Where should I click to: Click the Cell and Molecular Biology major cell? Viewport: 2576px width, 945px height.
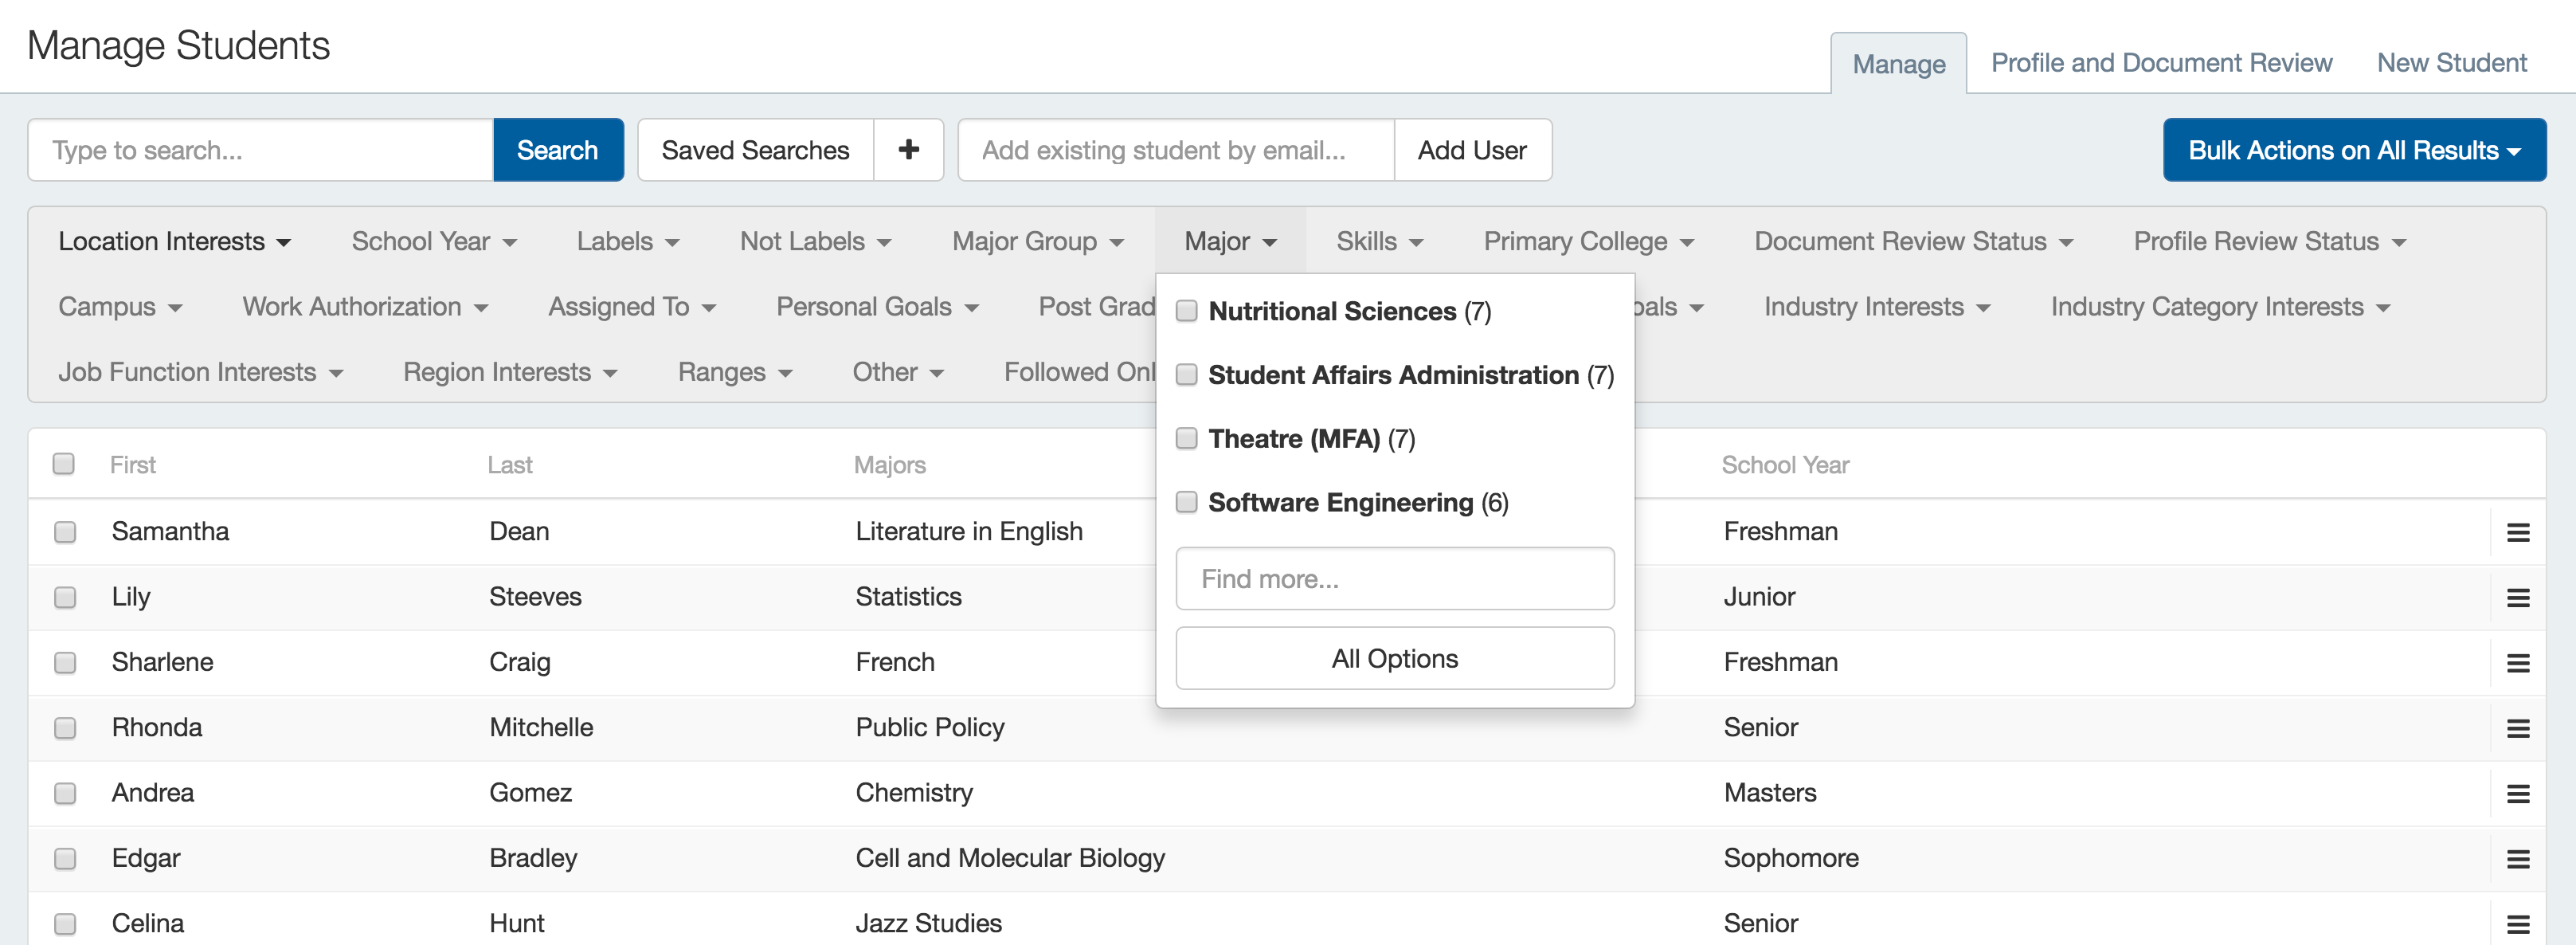pos(1010,858)
